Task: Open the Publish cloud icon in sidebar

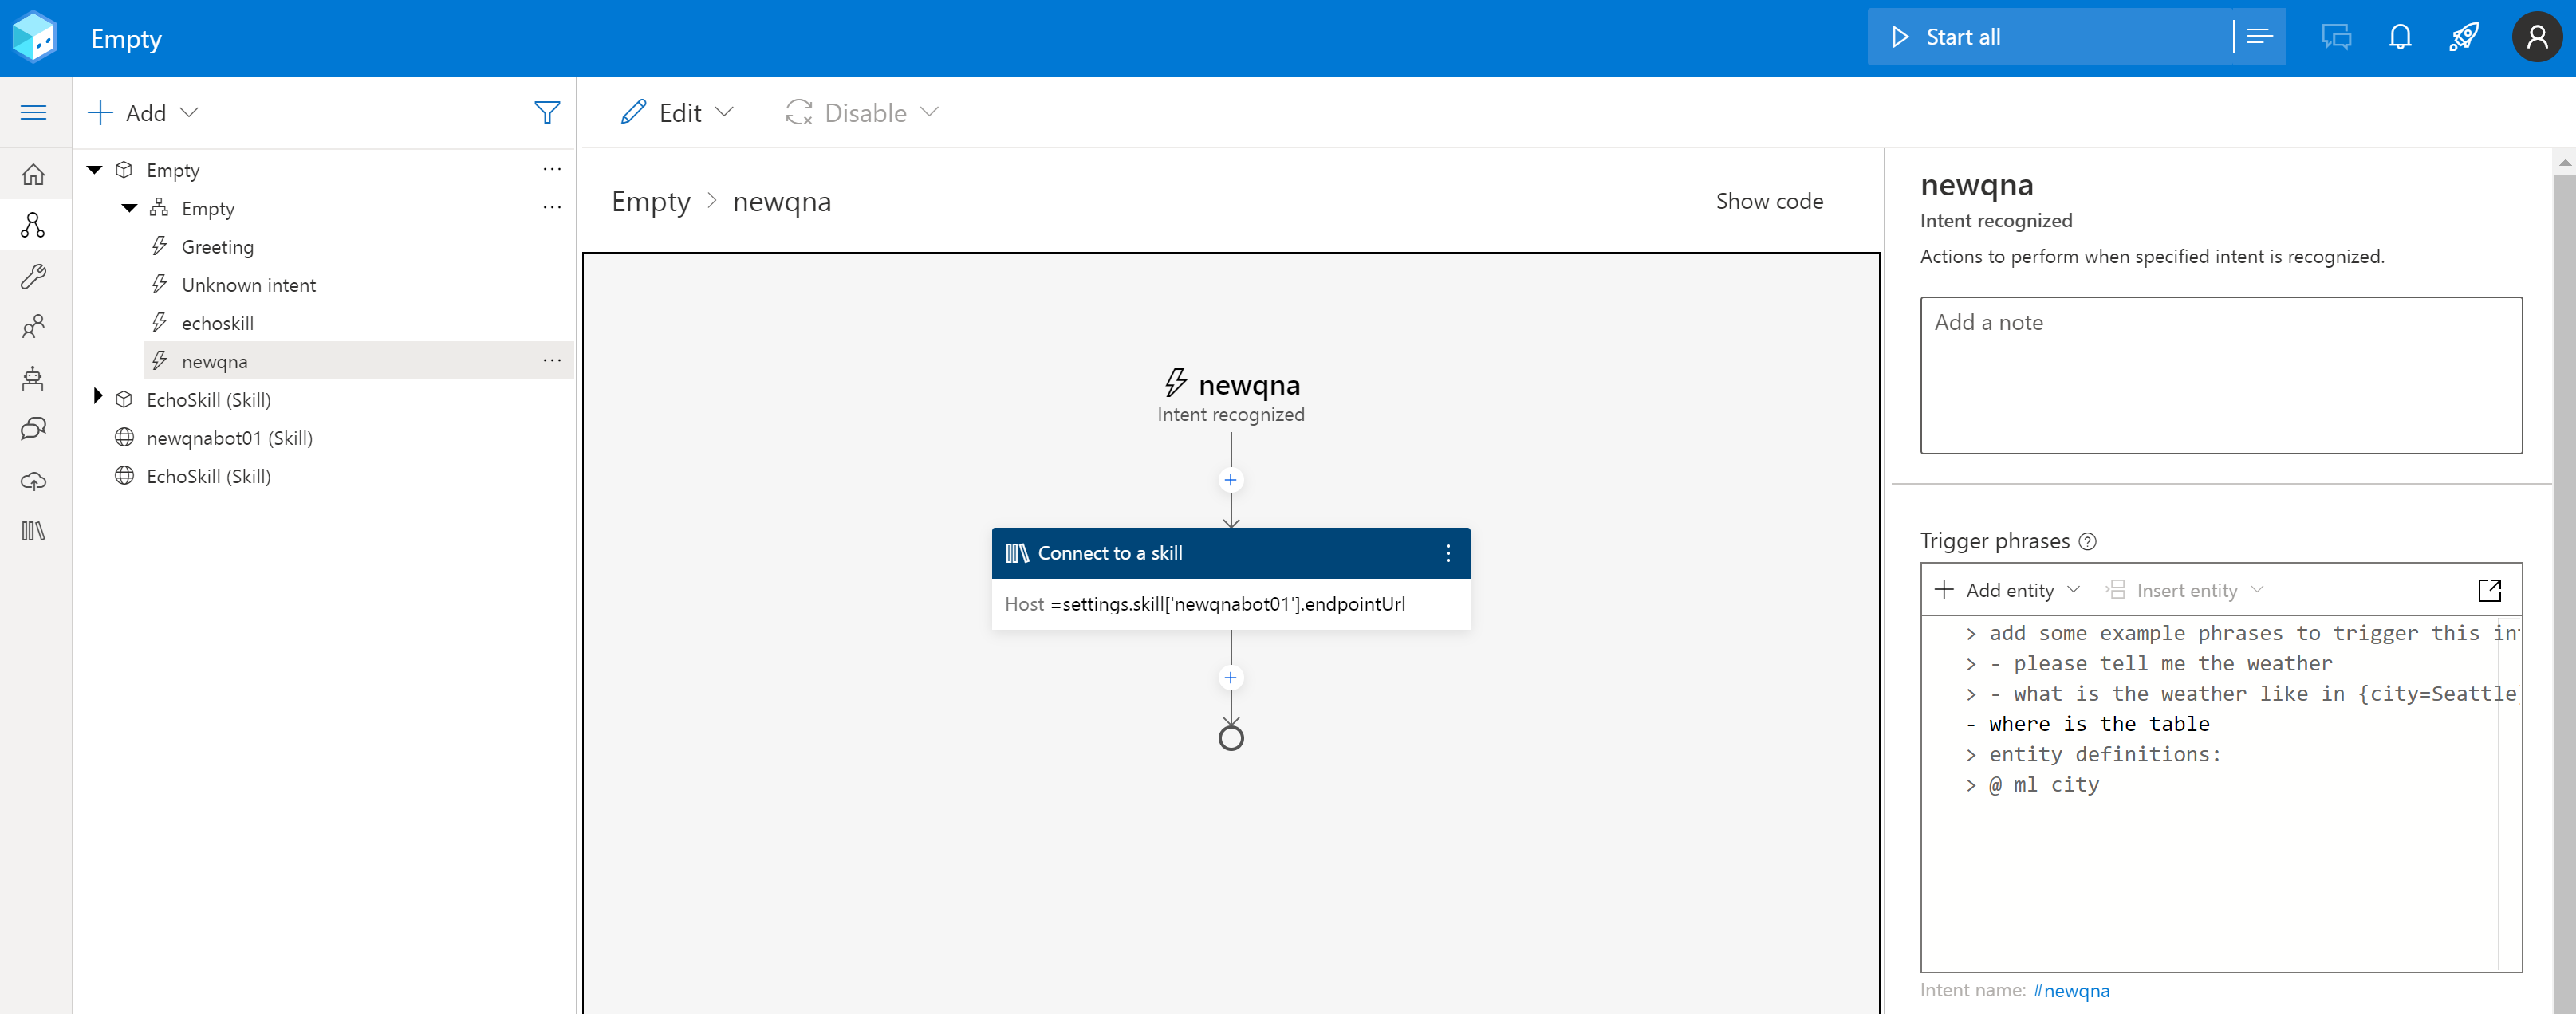Action: click(33, 481)
